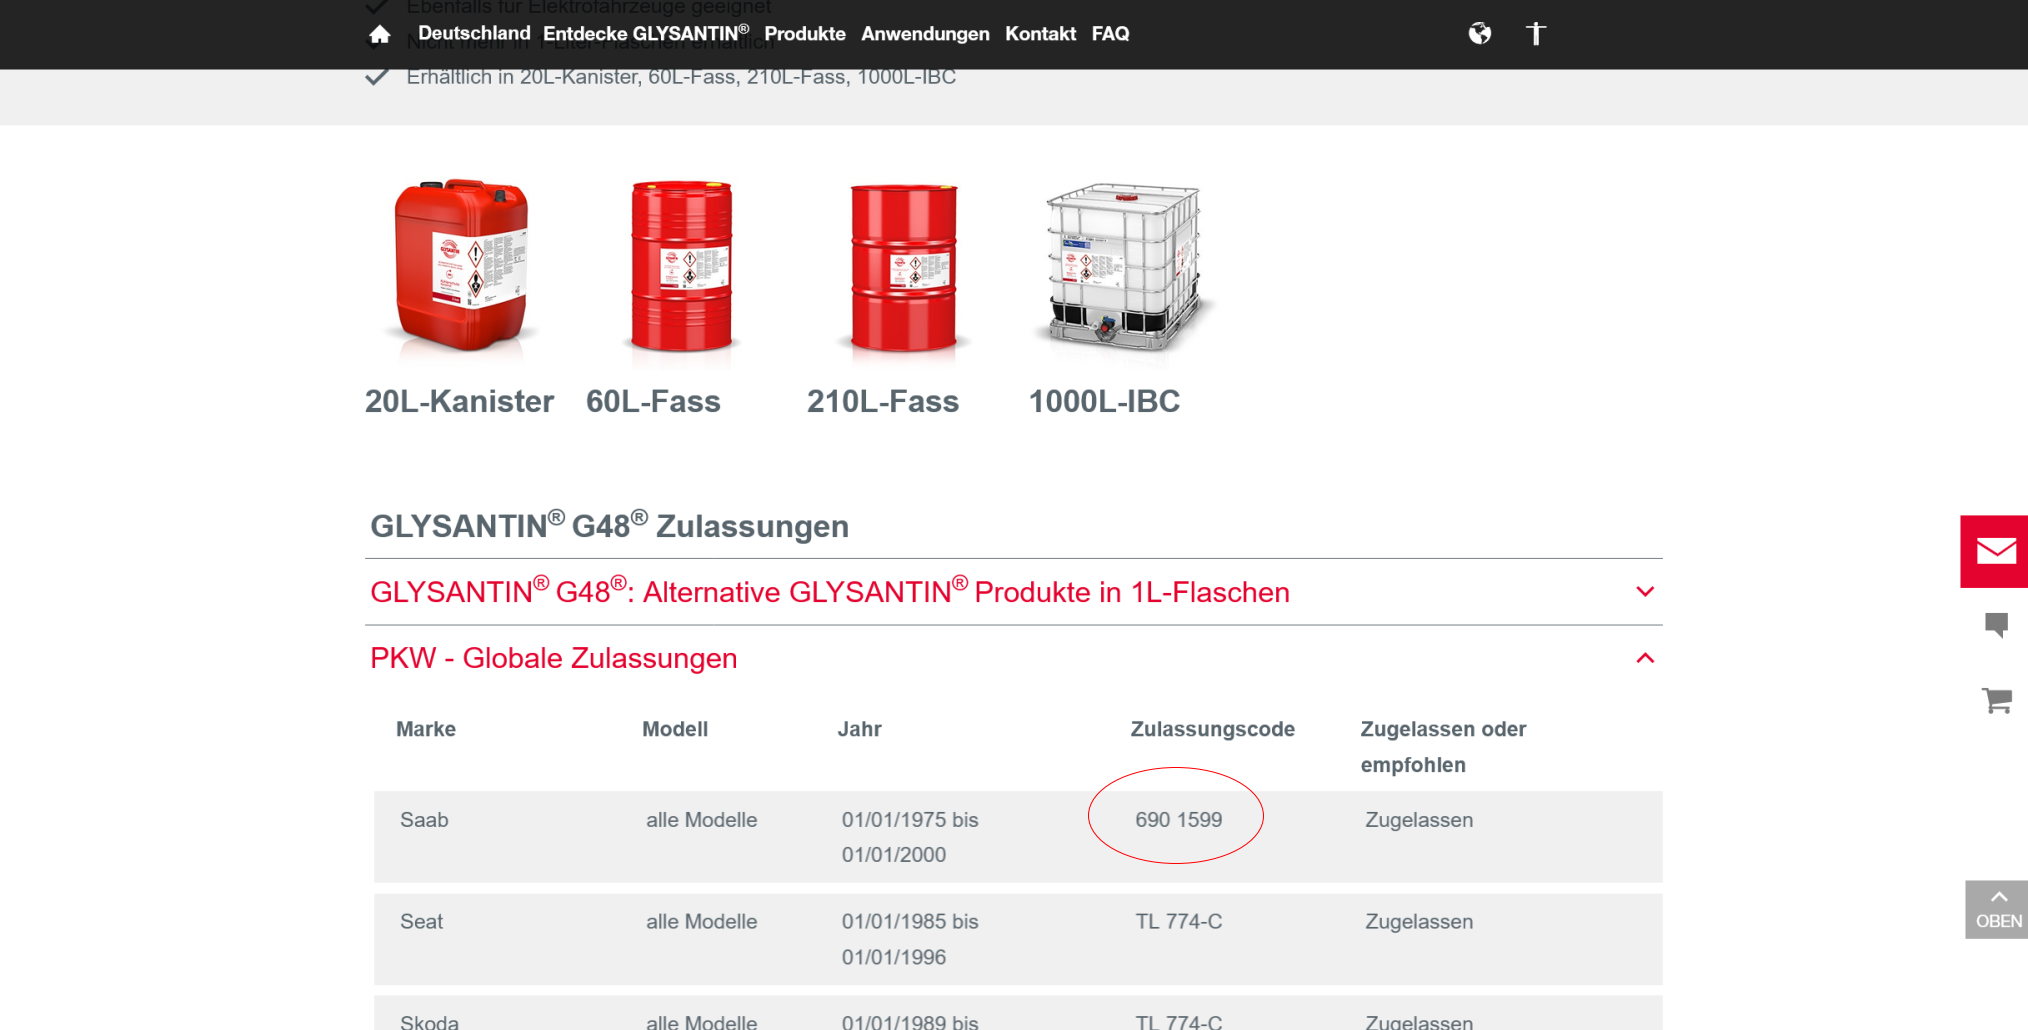
Task: Click the Erhältlich in 20L-Kanister bullet text
Action: tap(681, 77)
